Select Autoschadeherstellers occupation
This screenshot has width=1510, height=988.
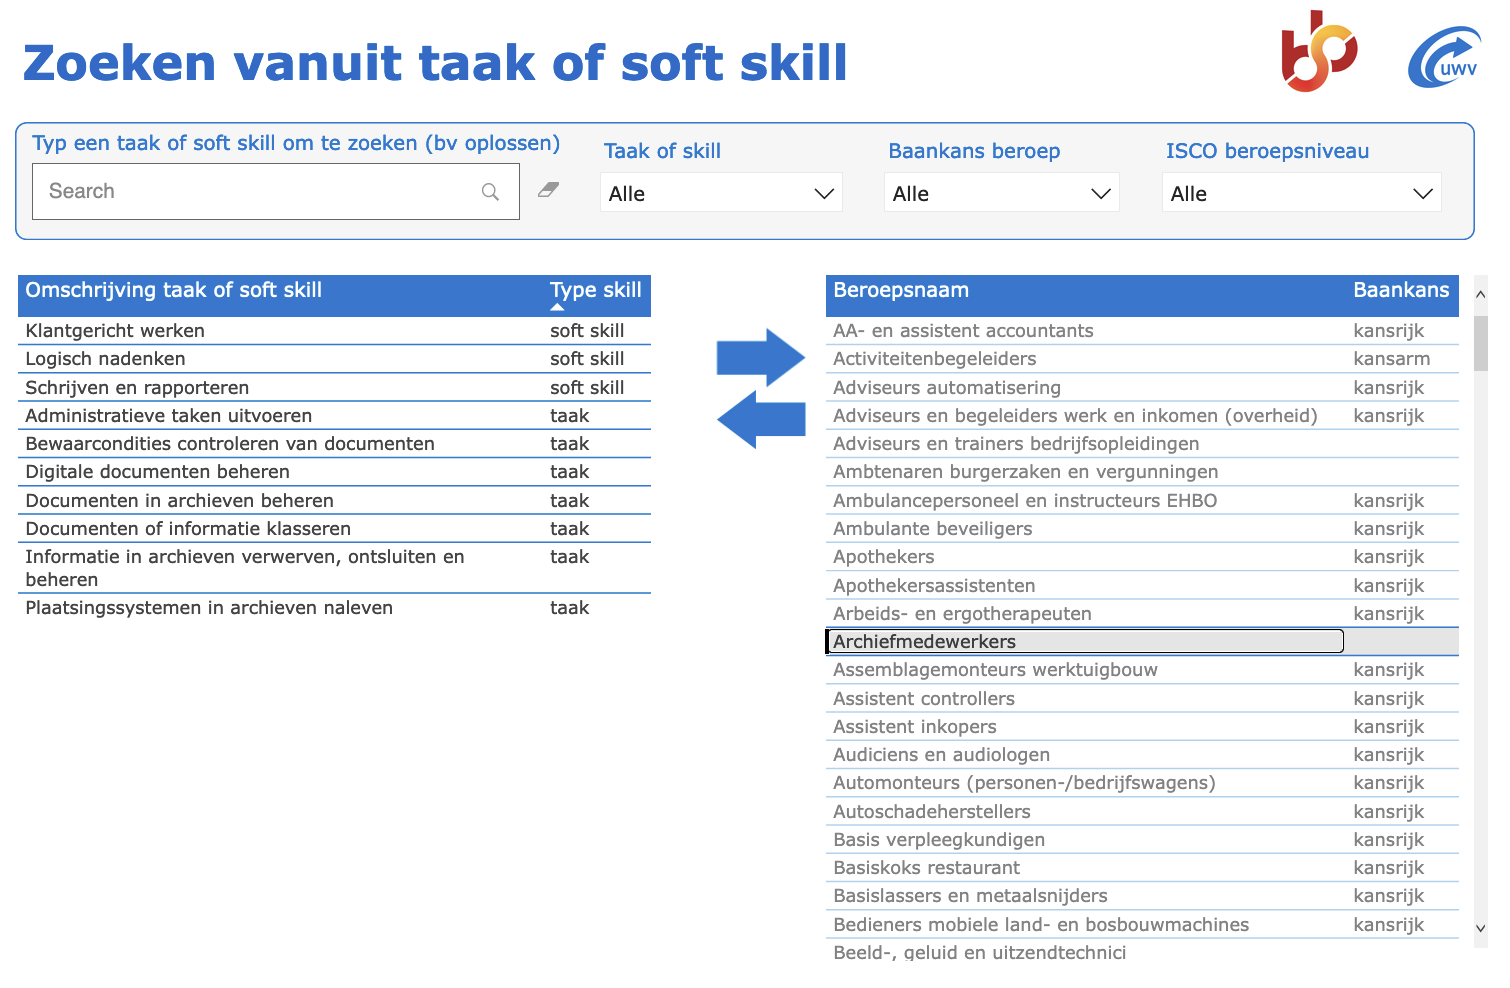1142,812
